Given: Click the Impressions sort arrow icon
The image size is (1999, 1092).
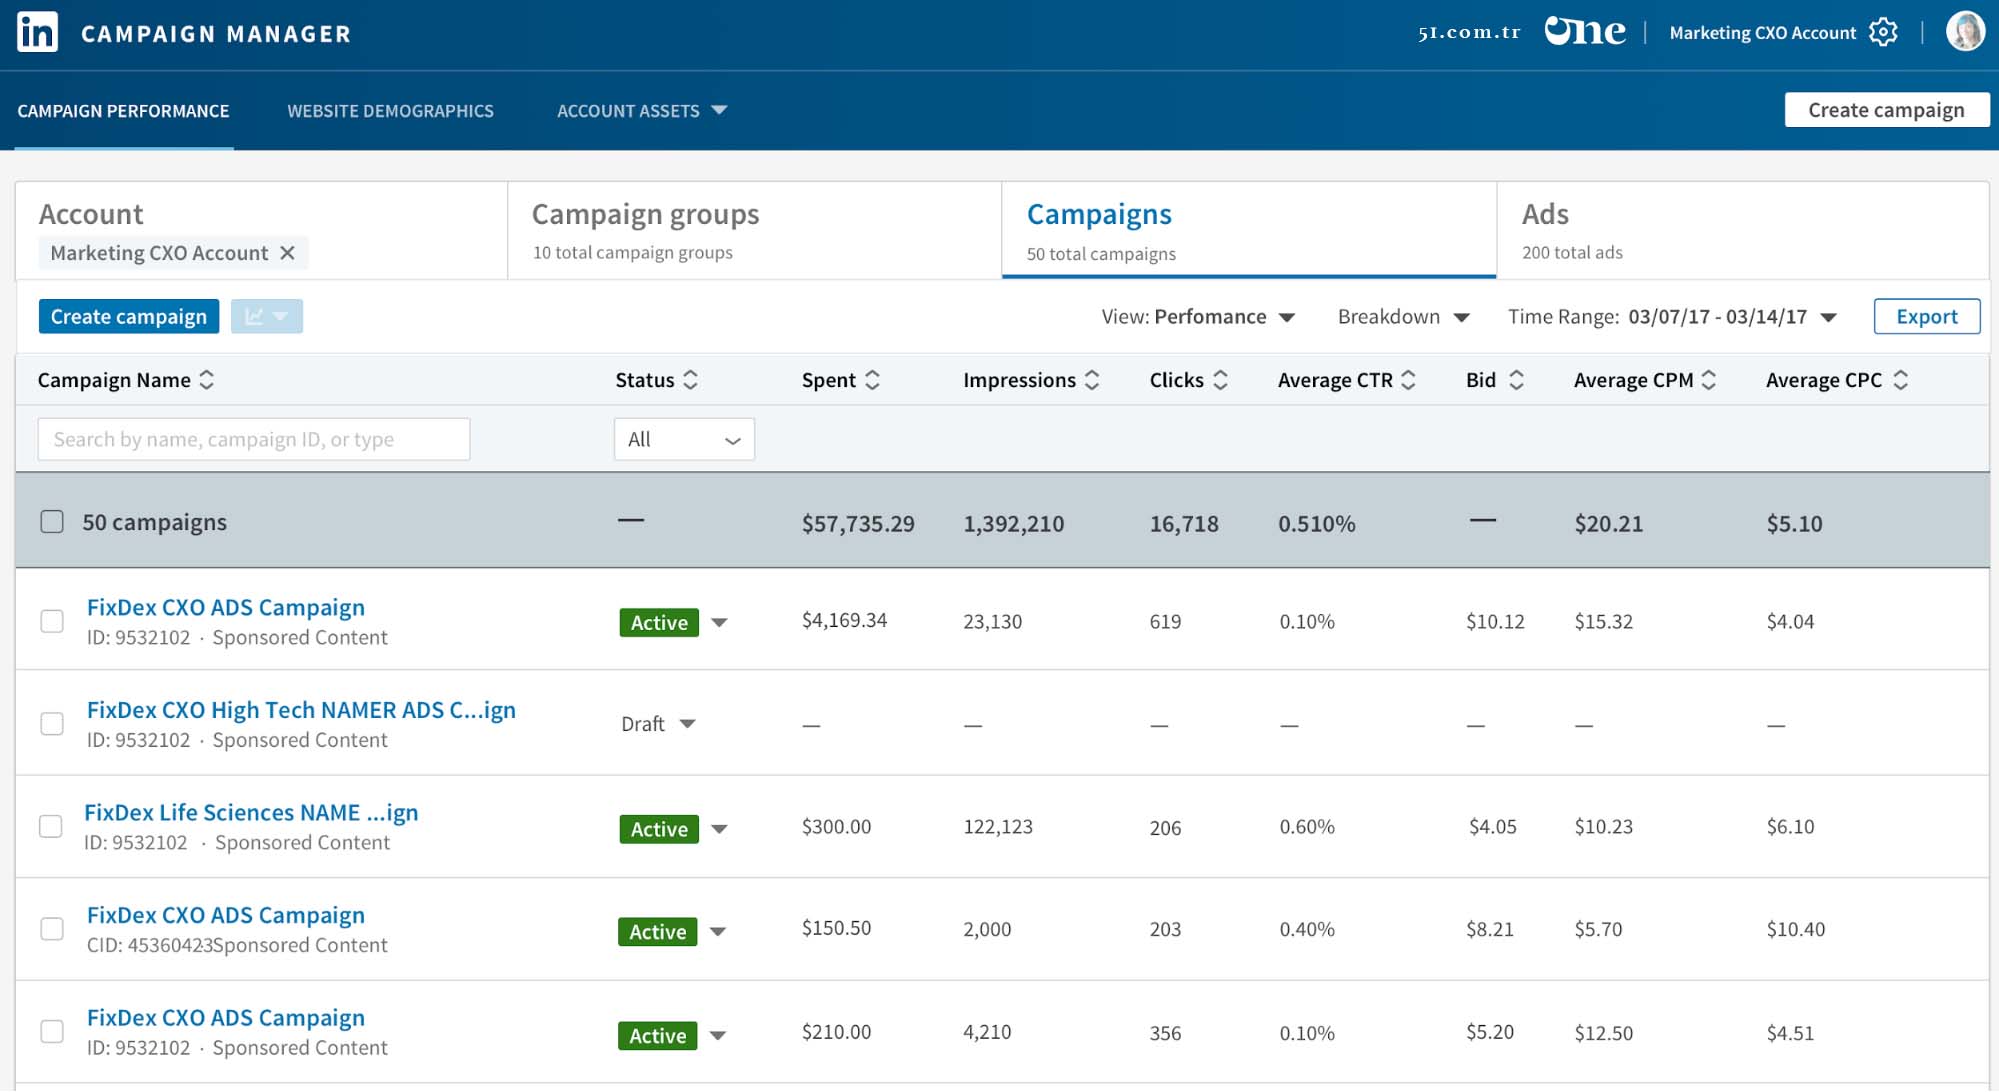Looking at the screenshot, I should coord(1094,379).
